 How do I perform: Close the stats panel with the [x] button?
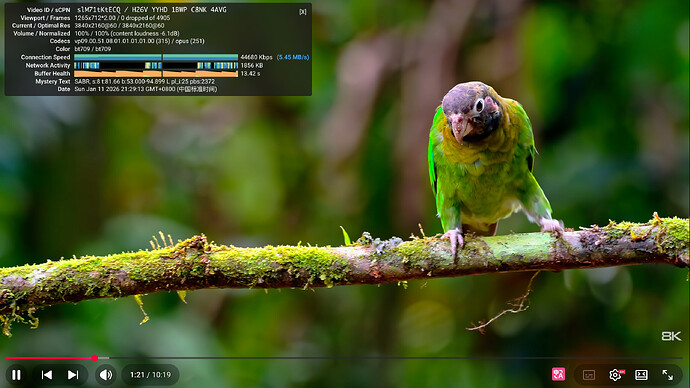(303, 12)
